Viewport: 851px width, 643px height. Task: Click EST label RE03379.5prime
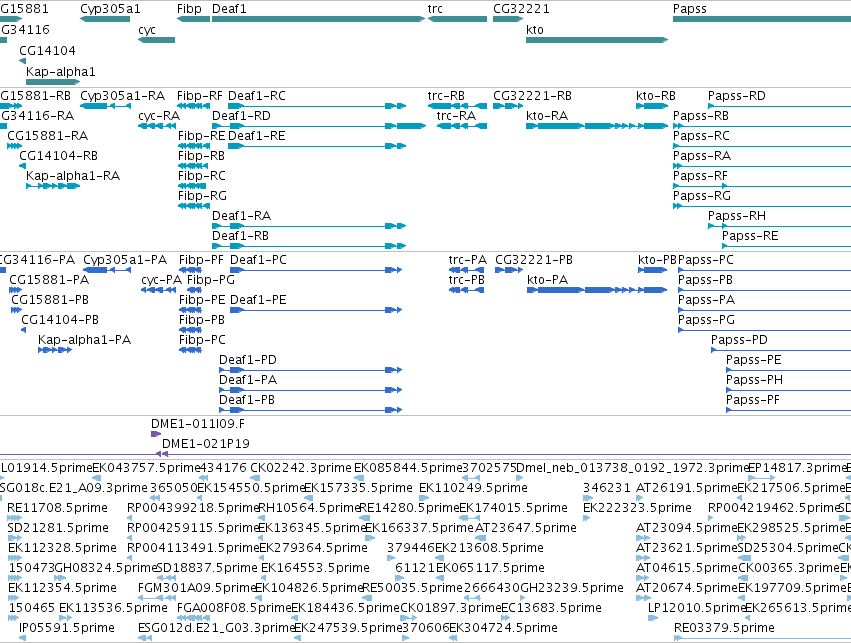click(x=724, y=628)
